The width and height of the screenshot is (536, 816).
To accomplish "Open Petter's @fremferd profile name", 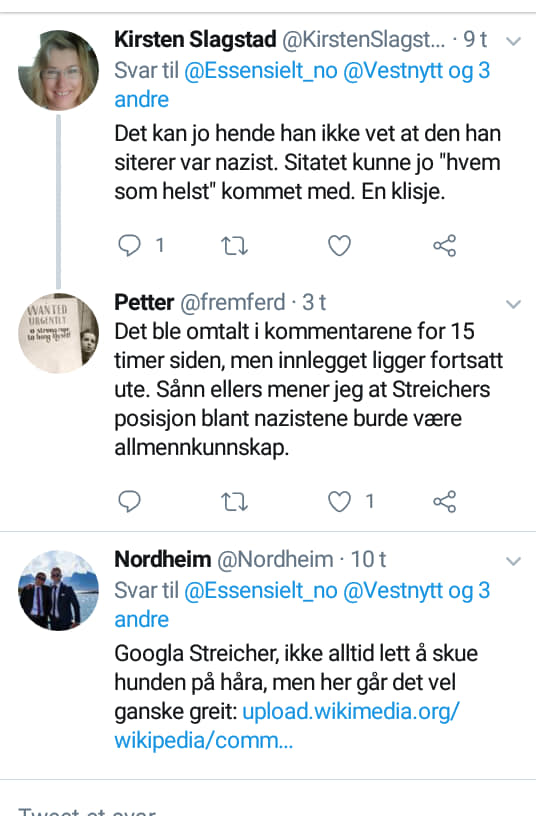I will pyautogui.click(x=233, y=302).
